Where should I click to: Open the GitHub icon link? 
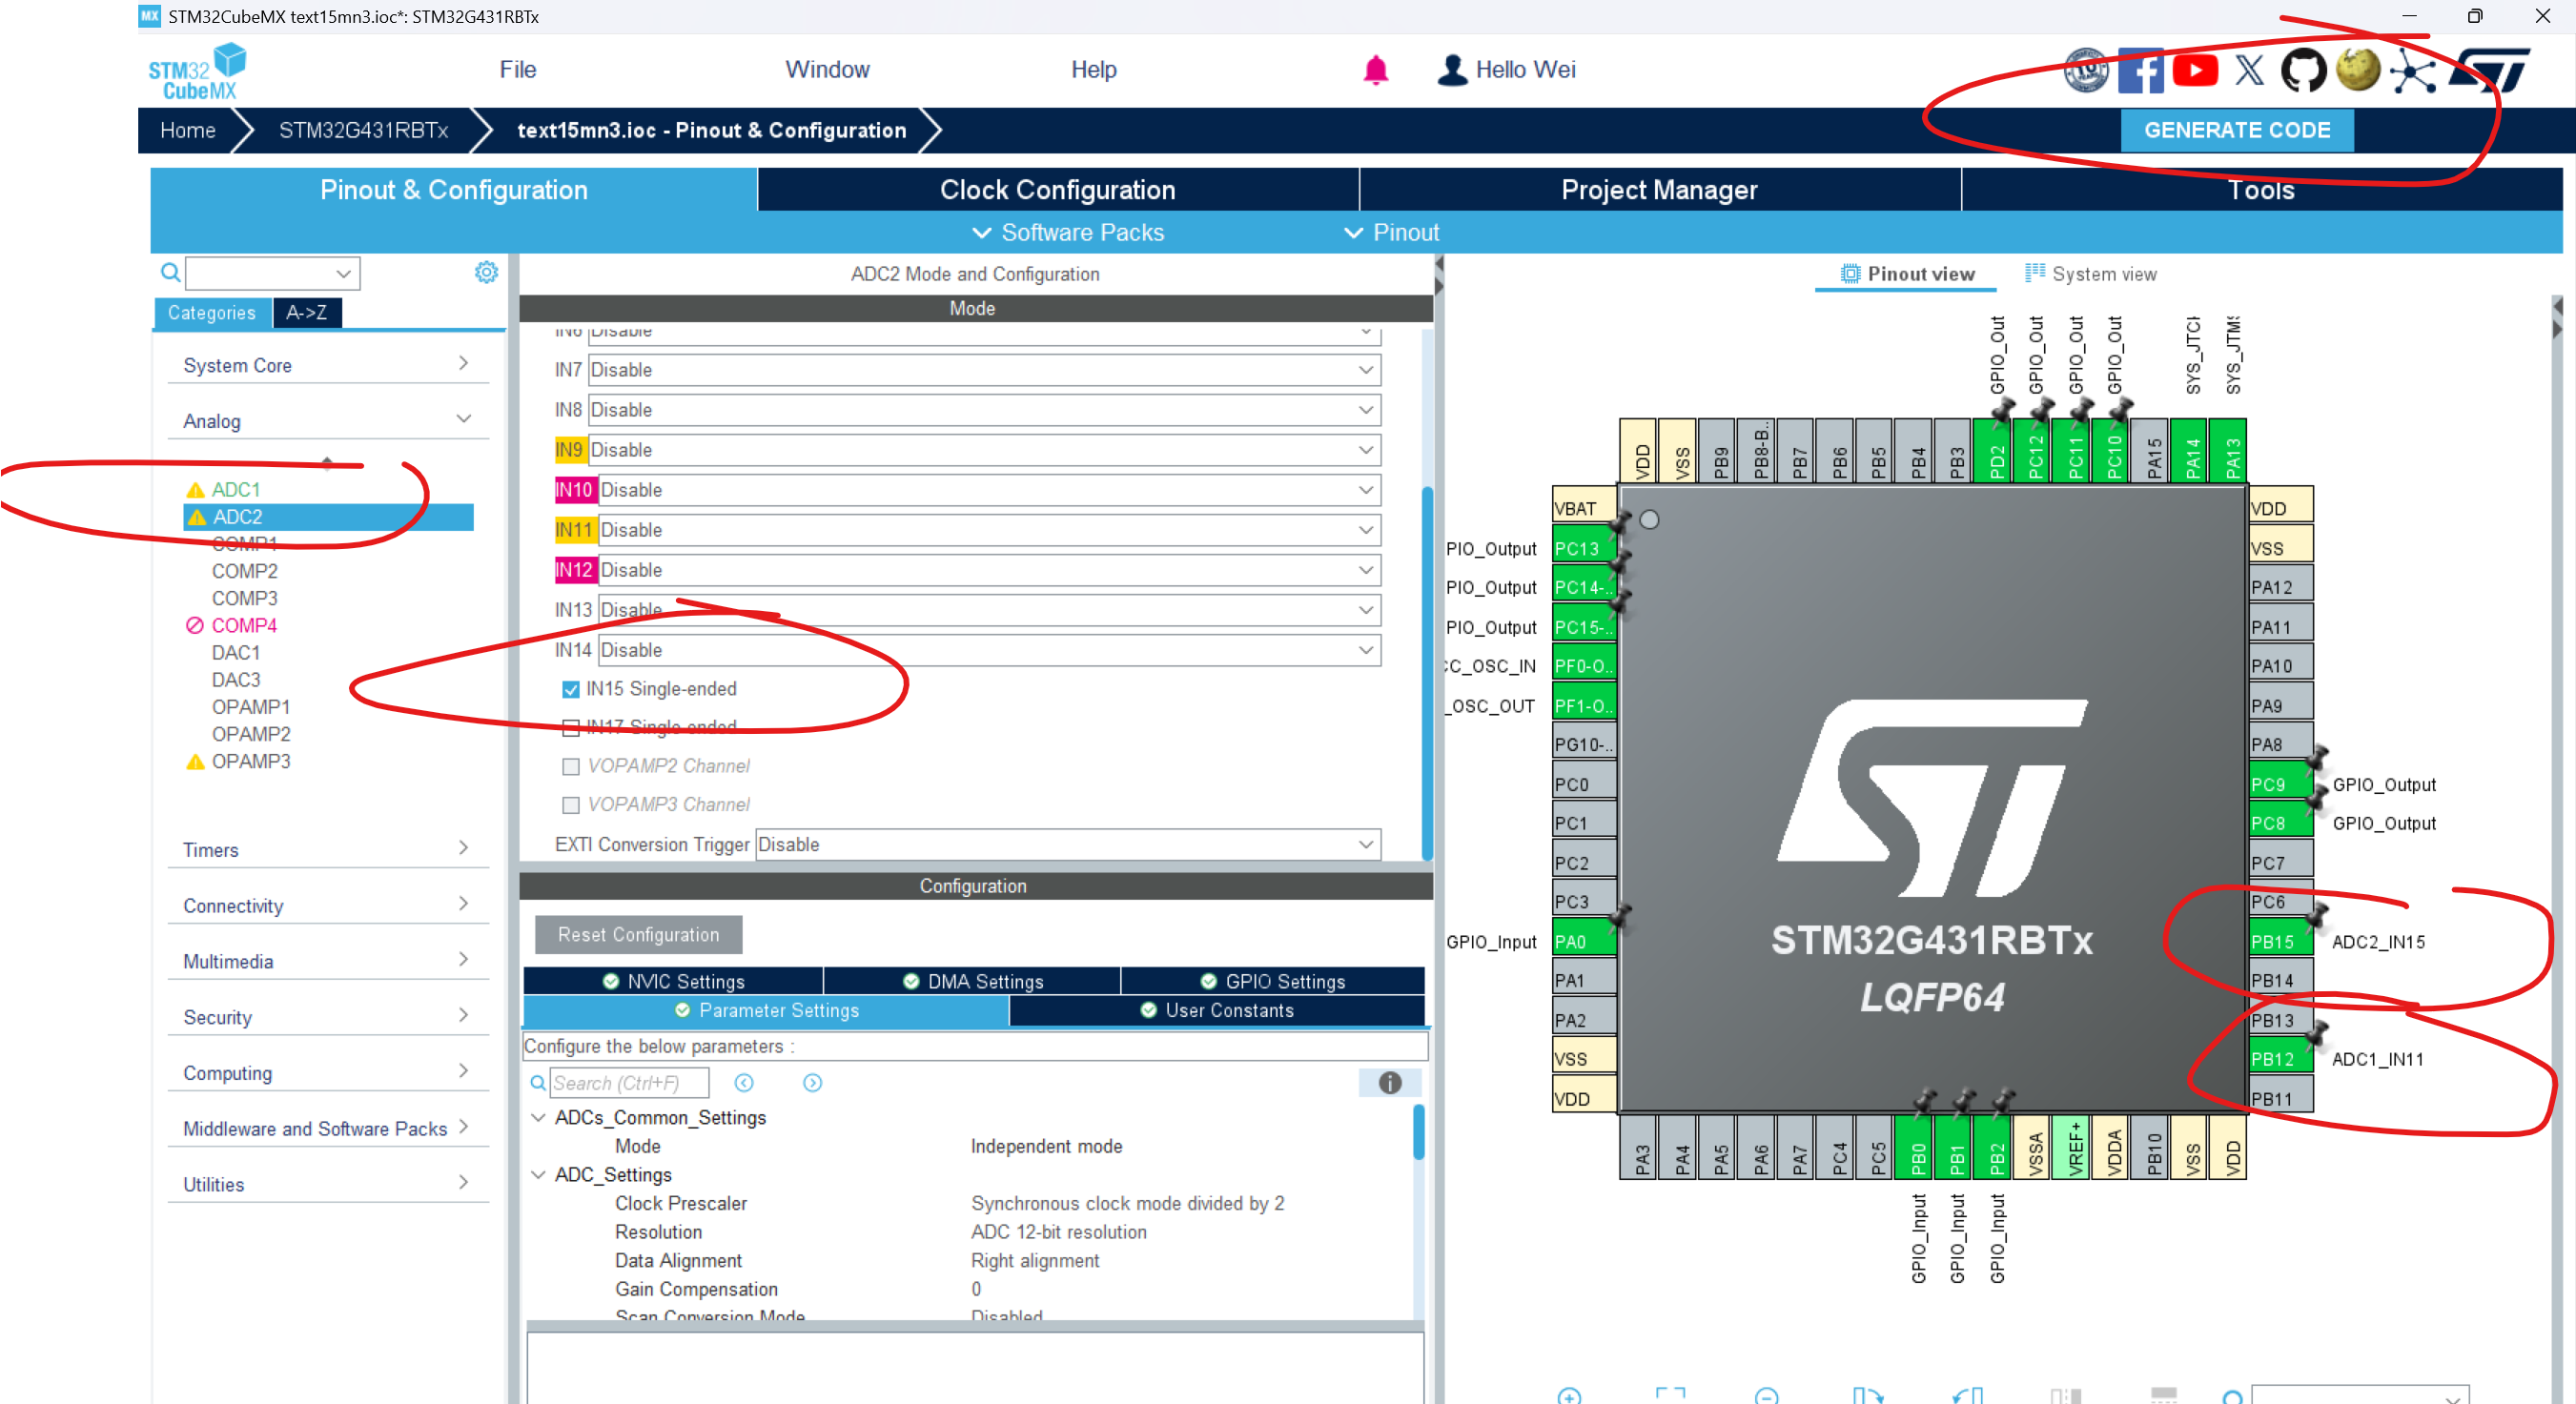click(x=2302, y=71)
